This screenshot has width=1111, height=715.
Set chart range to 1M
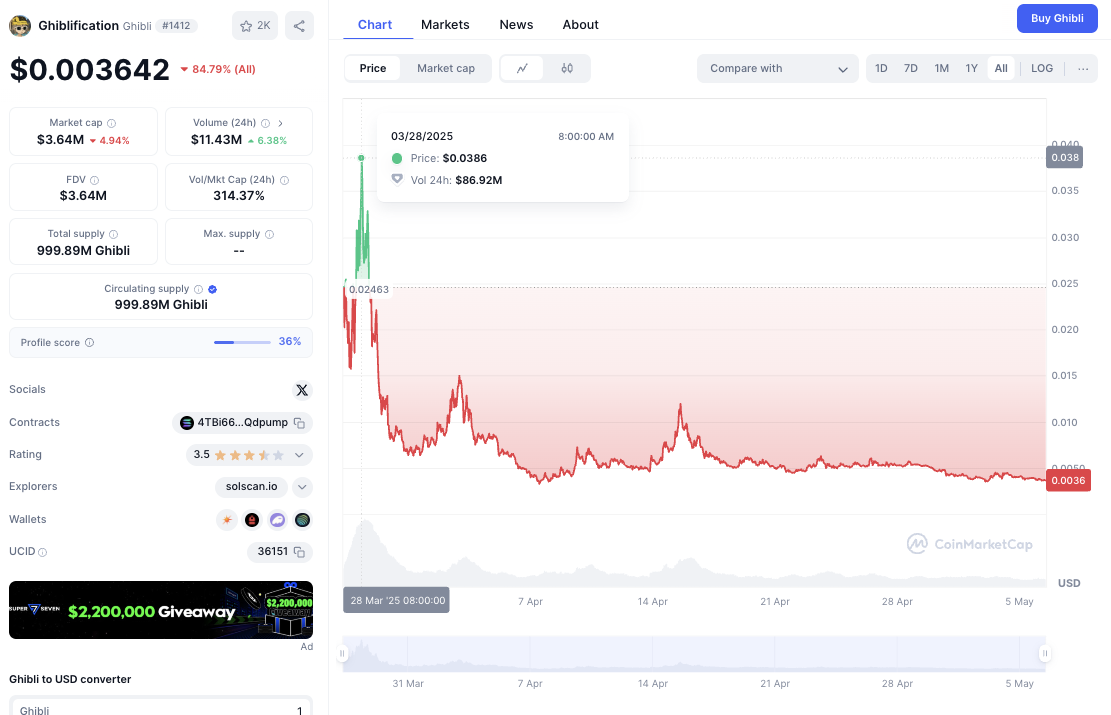(942, 69)
